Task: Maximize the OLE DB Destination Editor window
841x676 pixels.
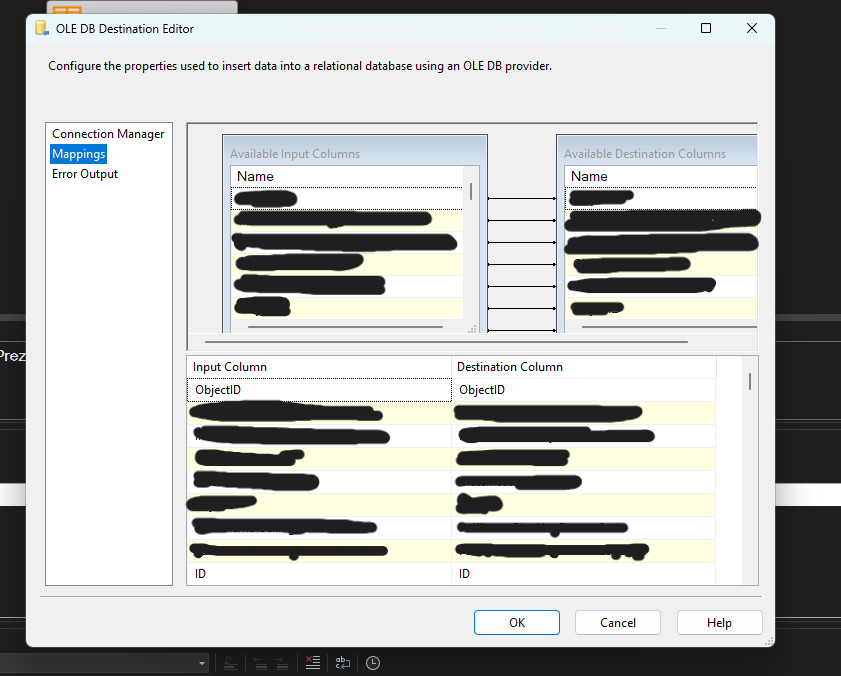Action: [706, 28]
